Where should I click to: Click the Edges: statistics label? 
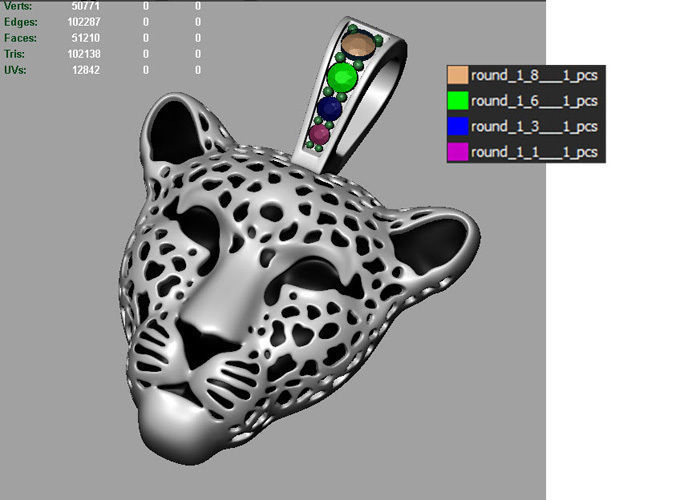point(20,22)
